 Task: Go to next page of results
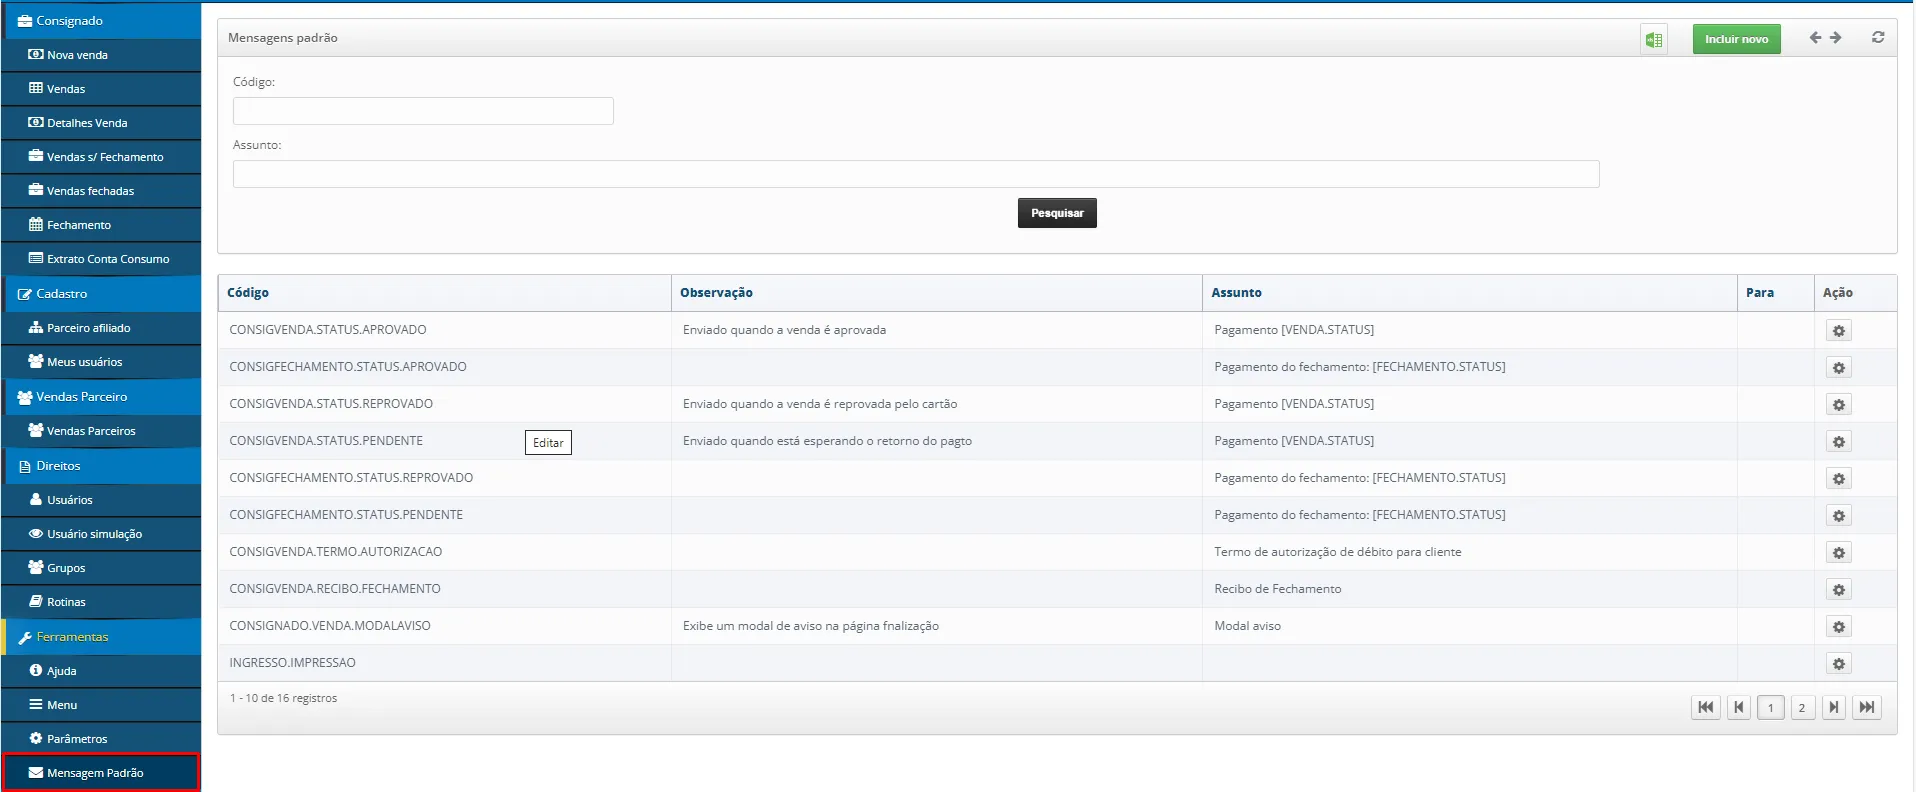[x=1834, y=708]
